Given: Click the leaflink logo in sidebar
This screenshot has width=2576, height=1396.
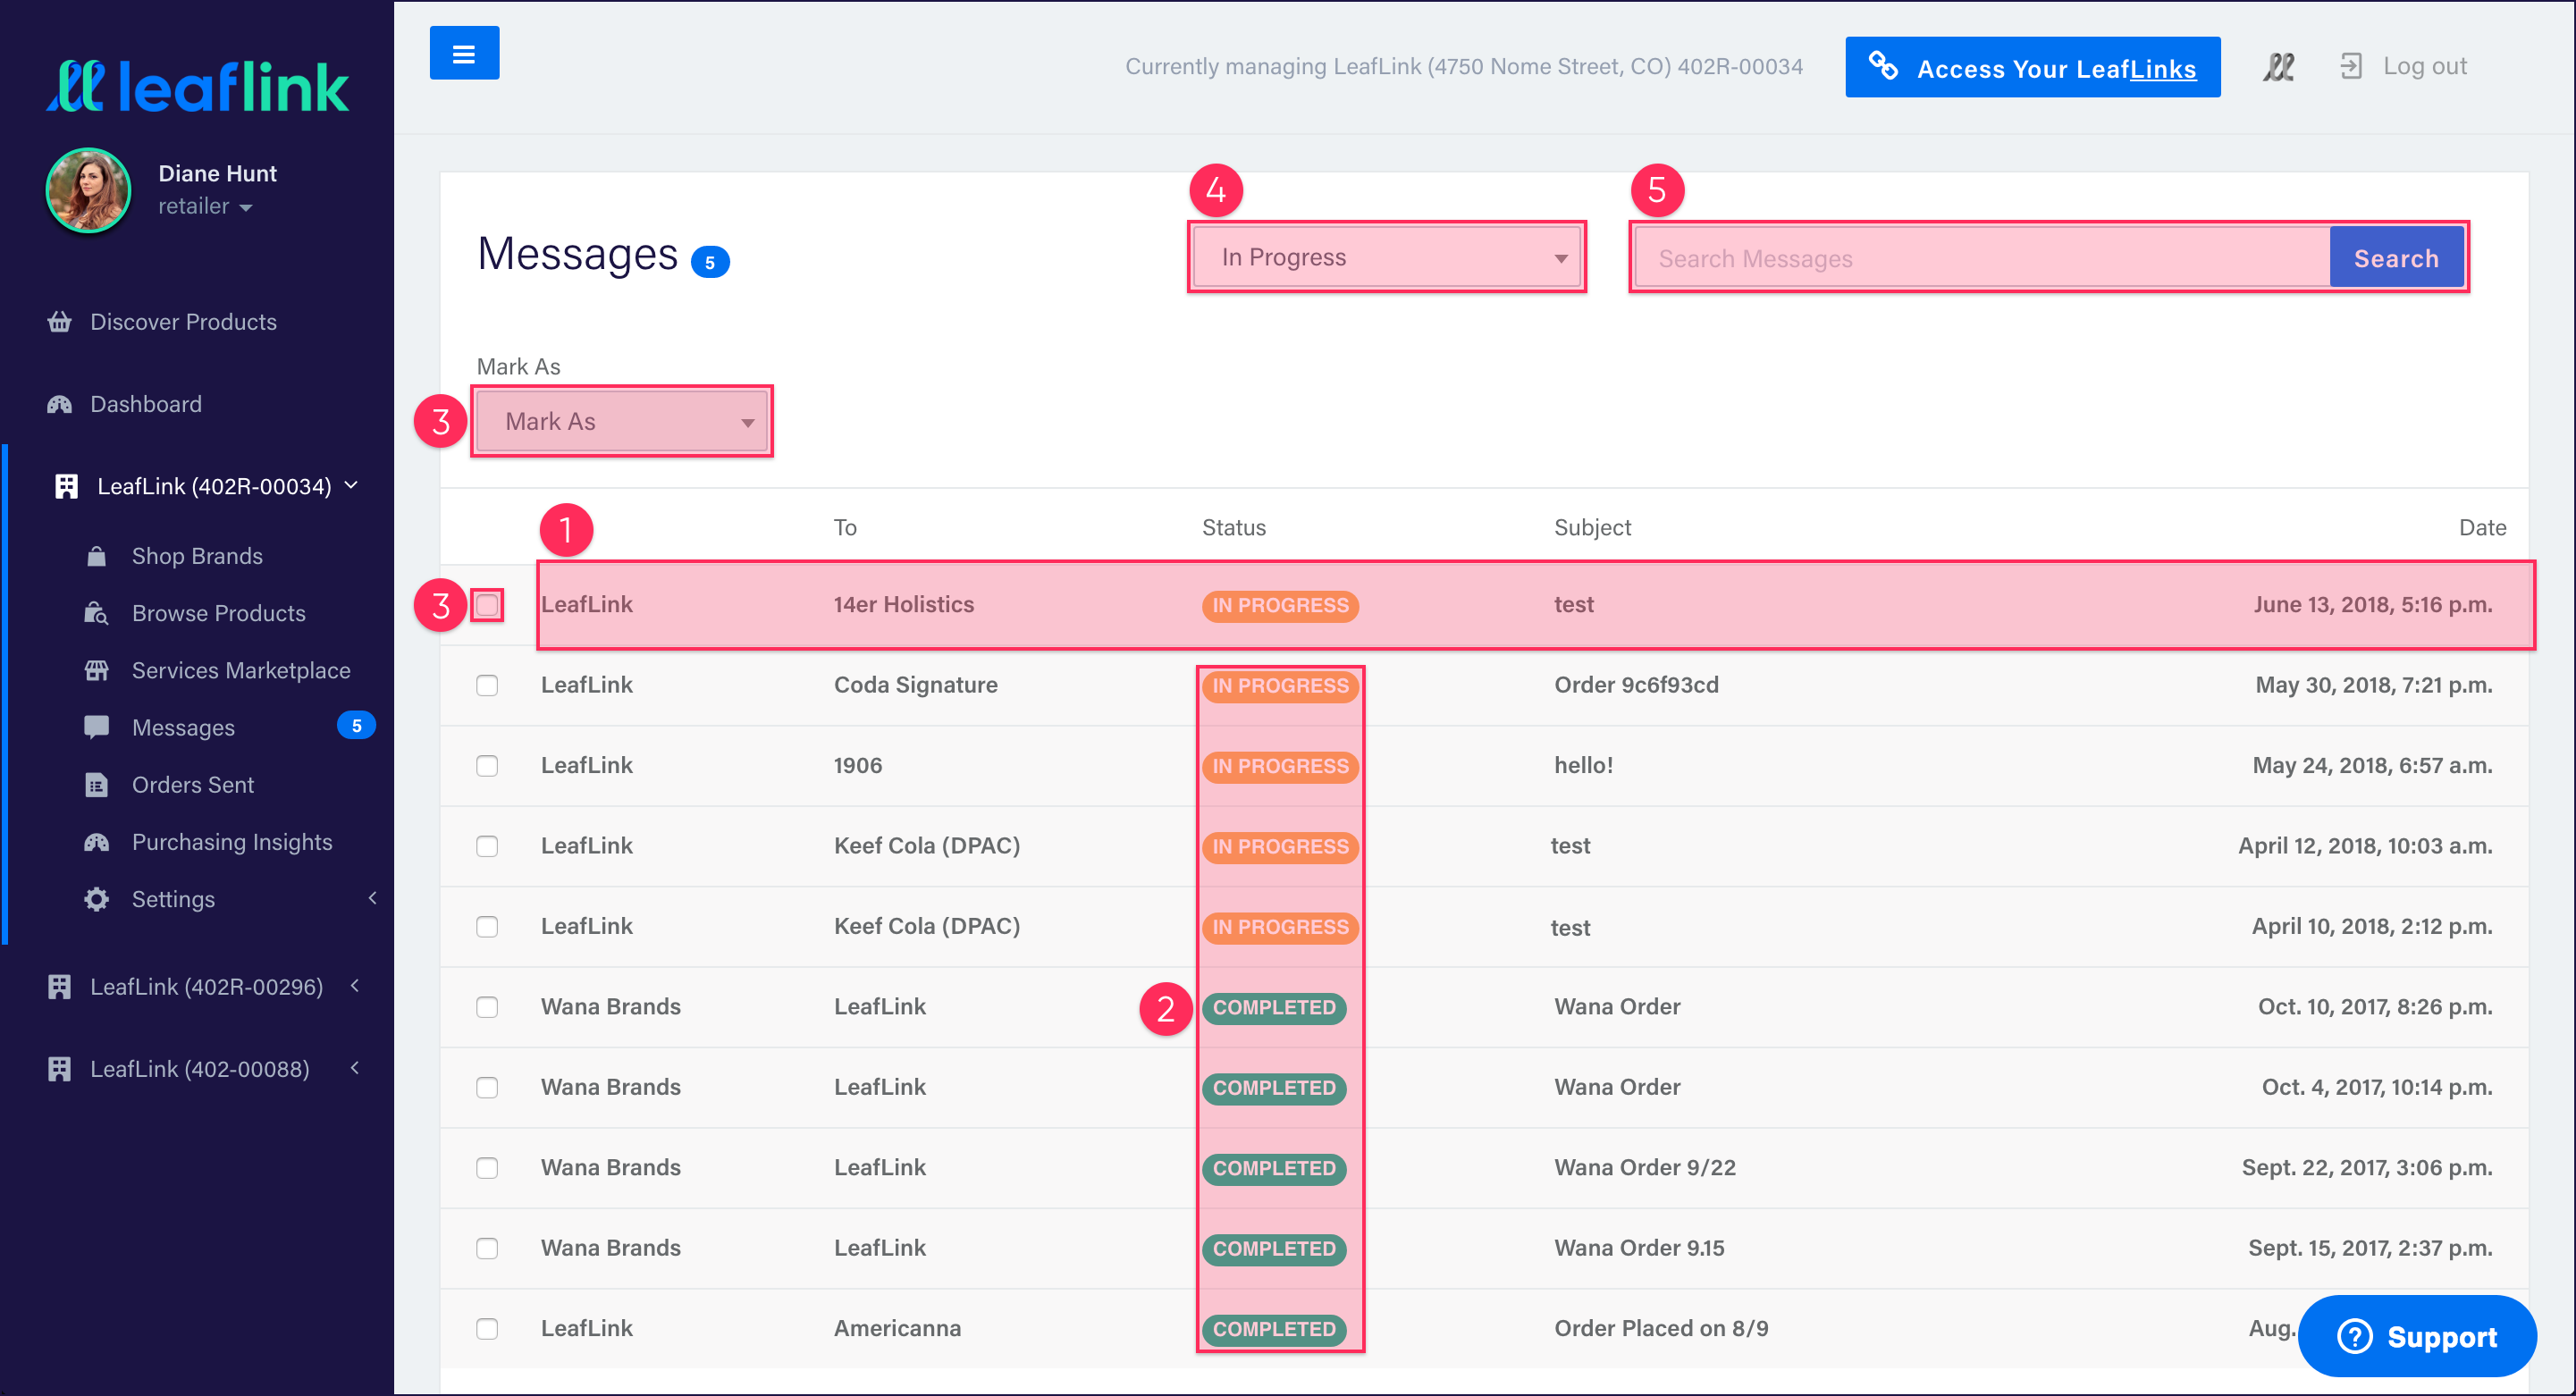Looking at the screenshot, I should click(x=197, y=86).
